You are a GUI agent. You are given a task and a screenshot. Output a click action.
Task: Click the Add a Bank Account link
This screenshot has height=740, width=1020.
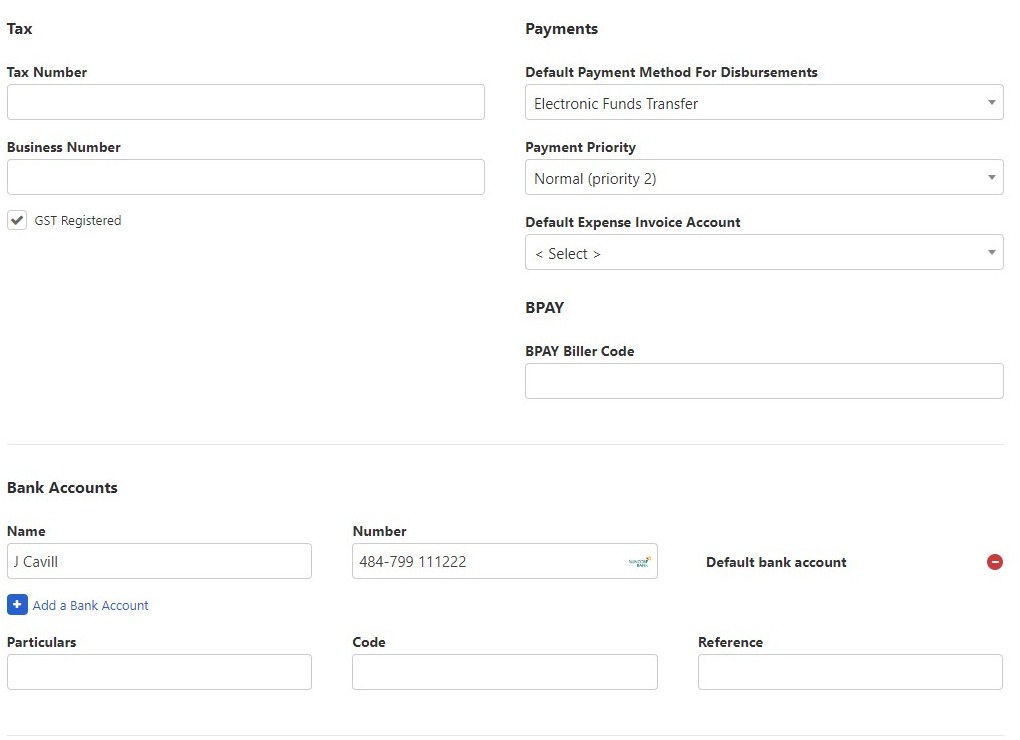pyautogui.click(x=90, y=605)
